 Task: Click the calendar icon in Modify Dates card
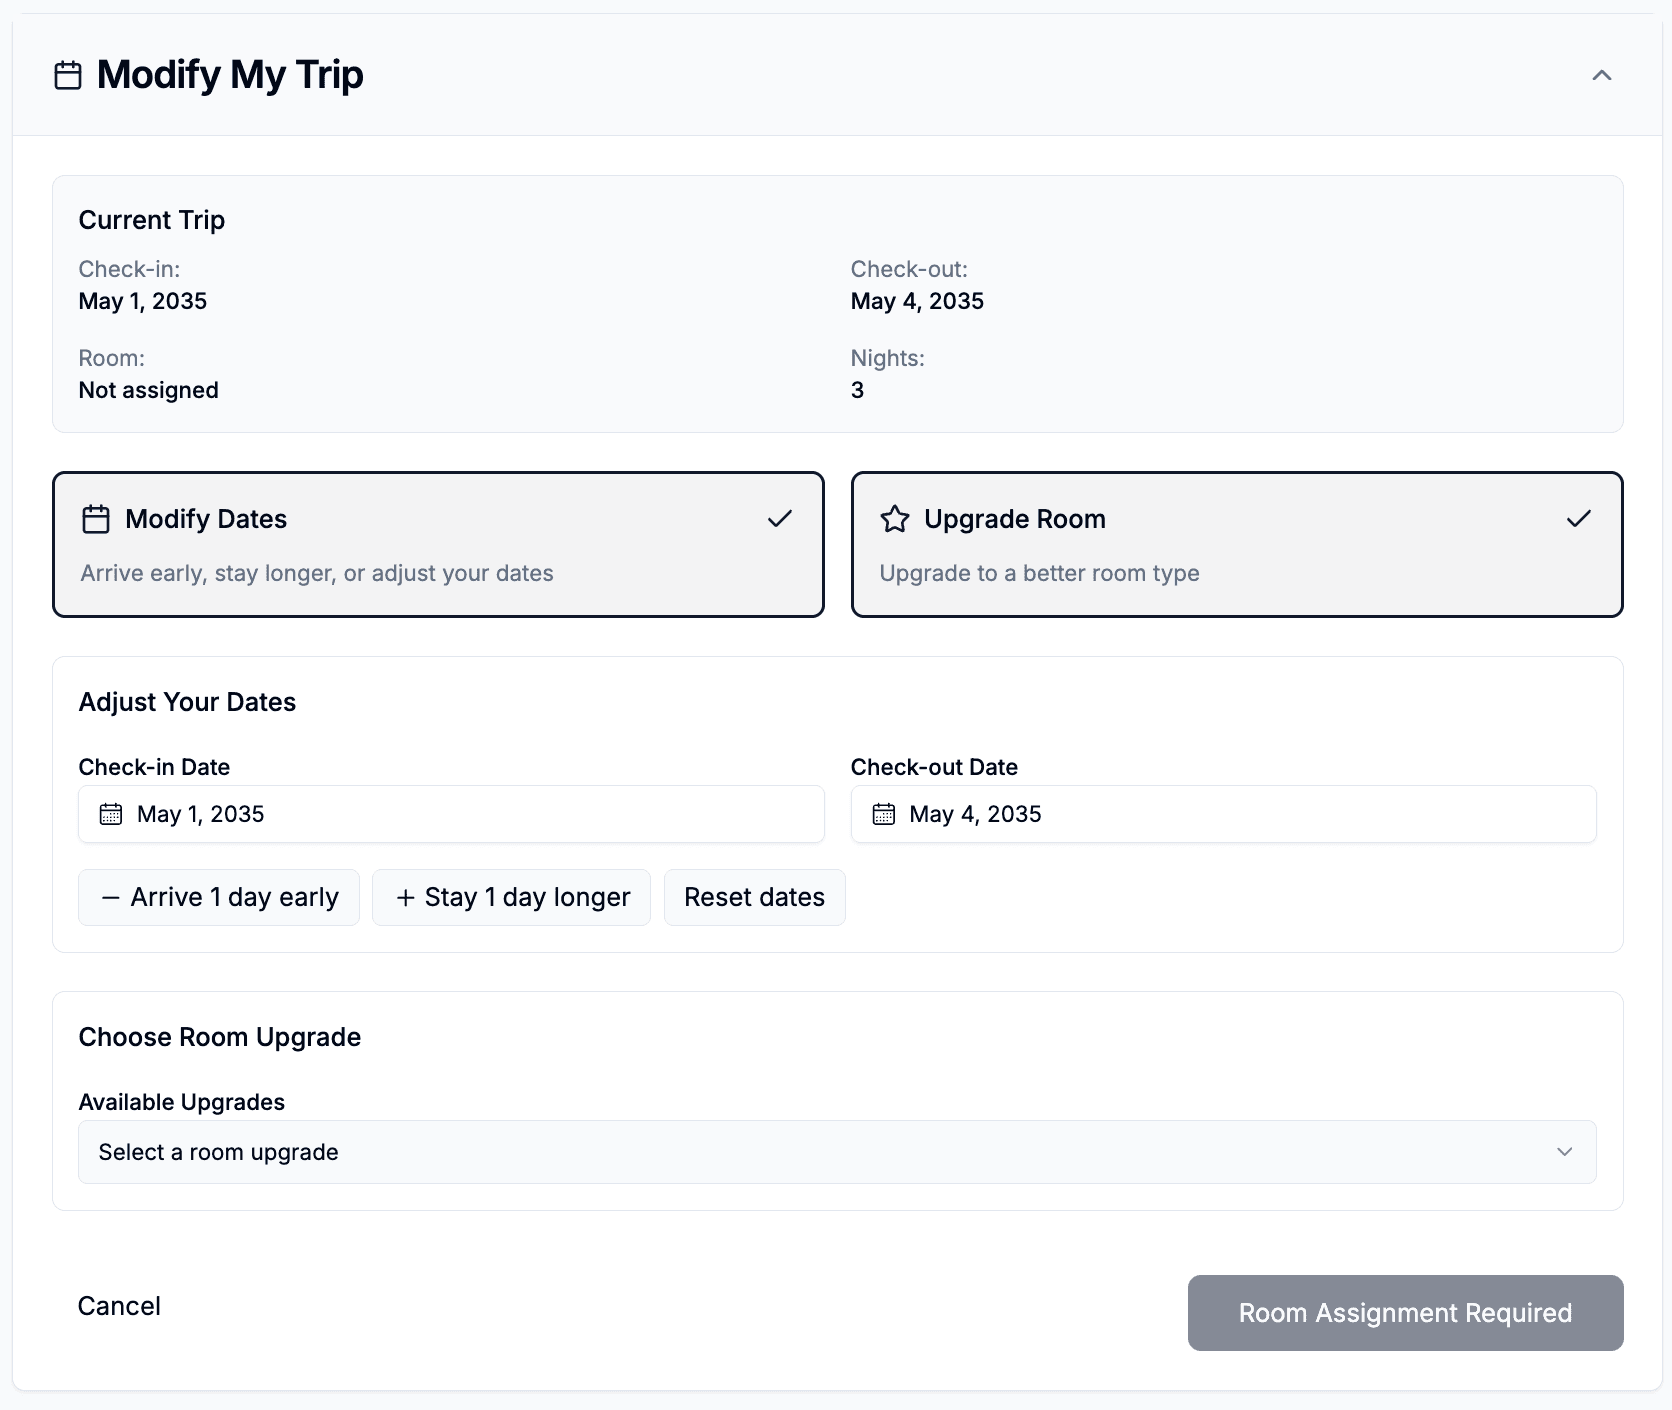(96, 519)
